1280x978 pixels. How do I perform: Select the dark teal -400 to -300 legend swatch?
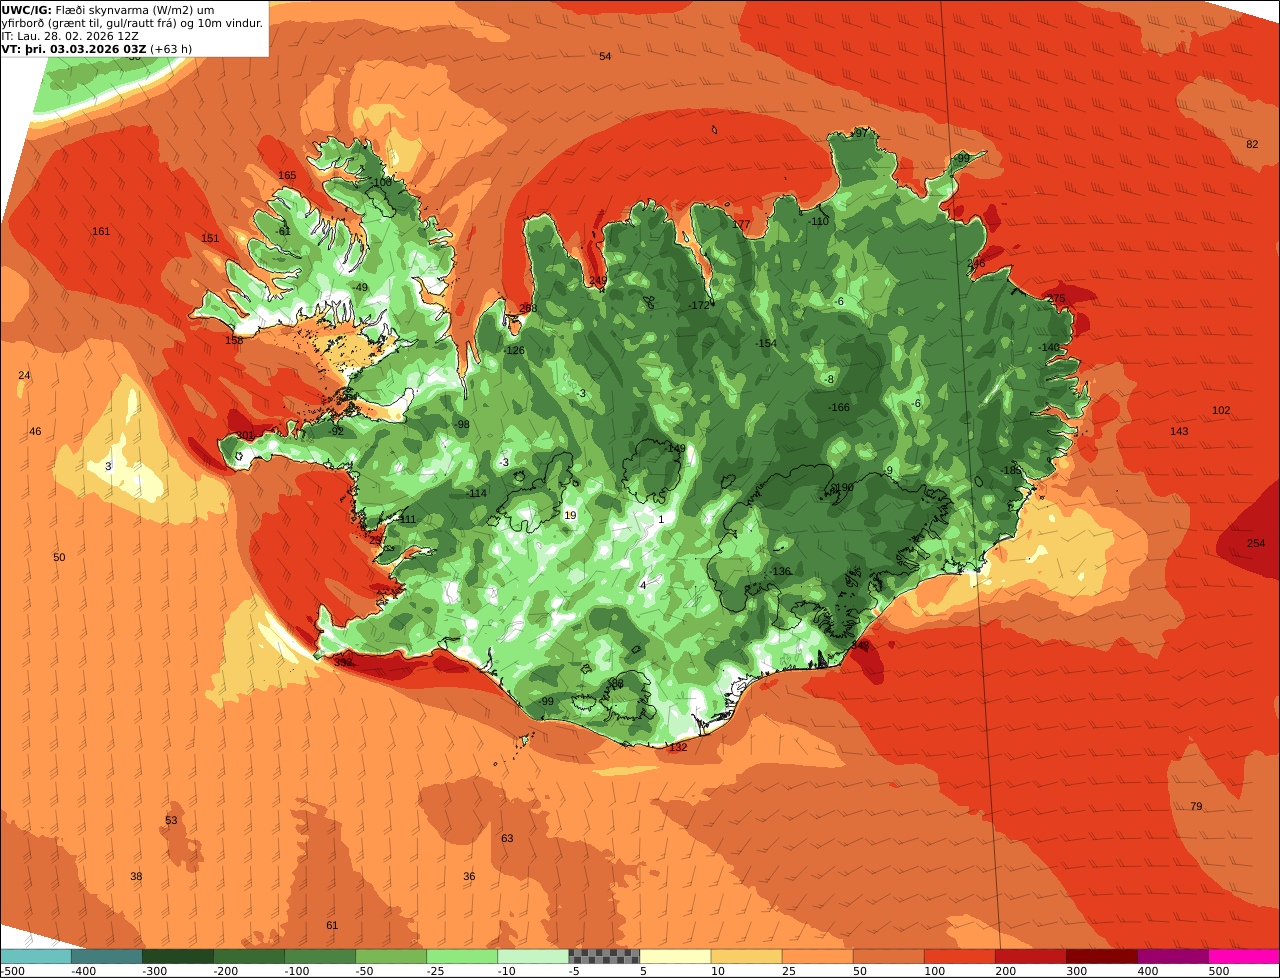(106, 957)
